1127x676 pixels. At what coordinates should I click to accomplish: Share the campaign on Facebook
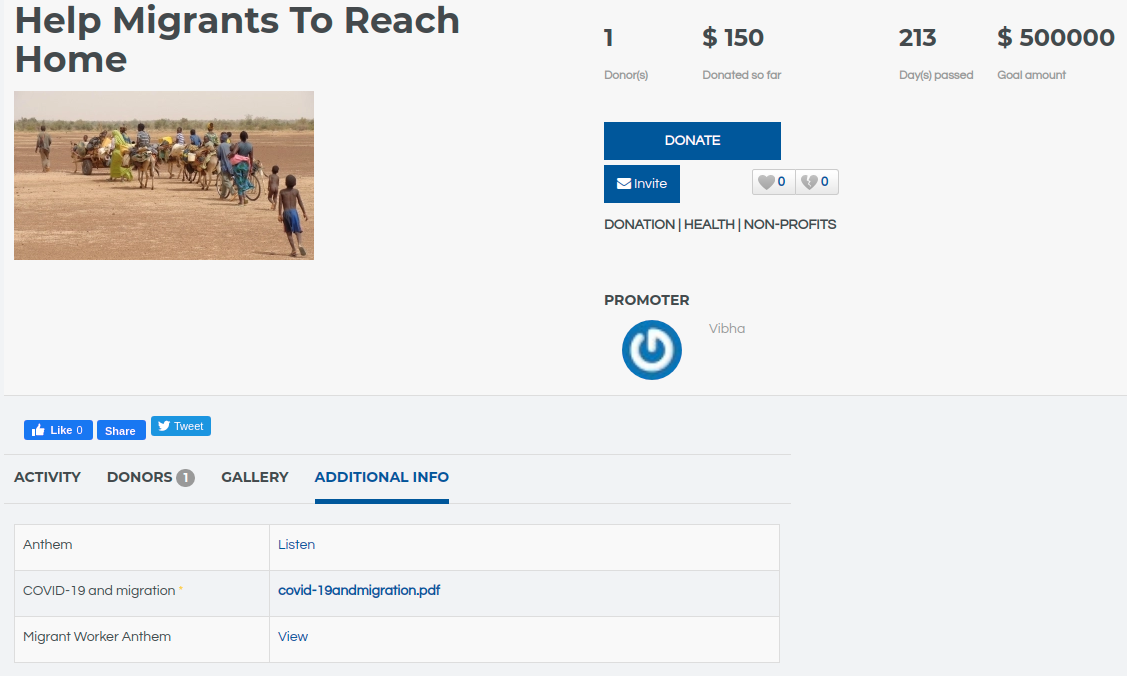point(121,430)
